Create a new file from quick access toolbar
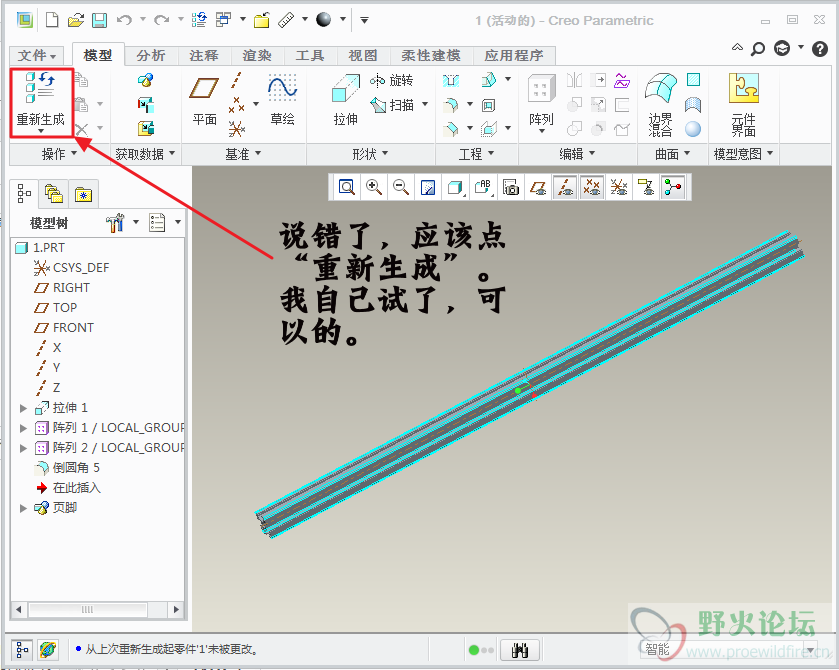 [52, 20]
